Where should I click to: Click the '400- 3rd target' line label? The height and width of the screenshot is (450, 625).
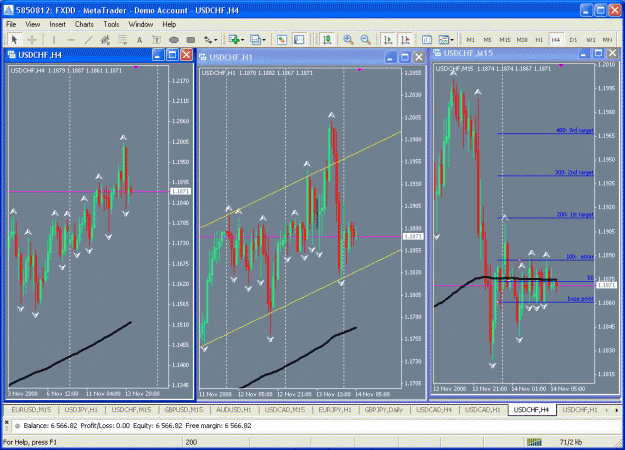pyautogui.click(x=574, y=130)
